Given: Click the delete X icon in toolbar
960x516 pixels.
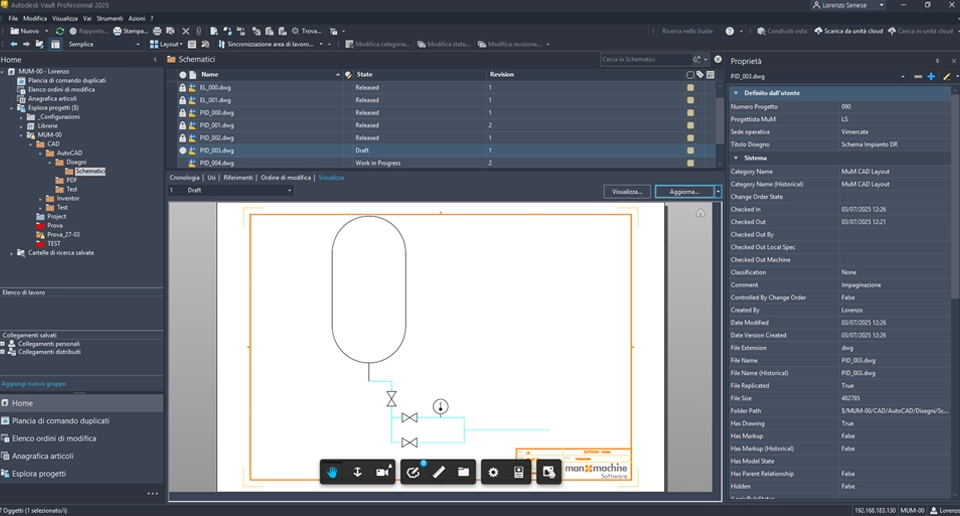Looking at the screenshot, I should coord(186,31).
